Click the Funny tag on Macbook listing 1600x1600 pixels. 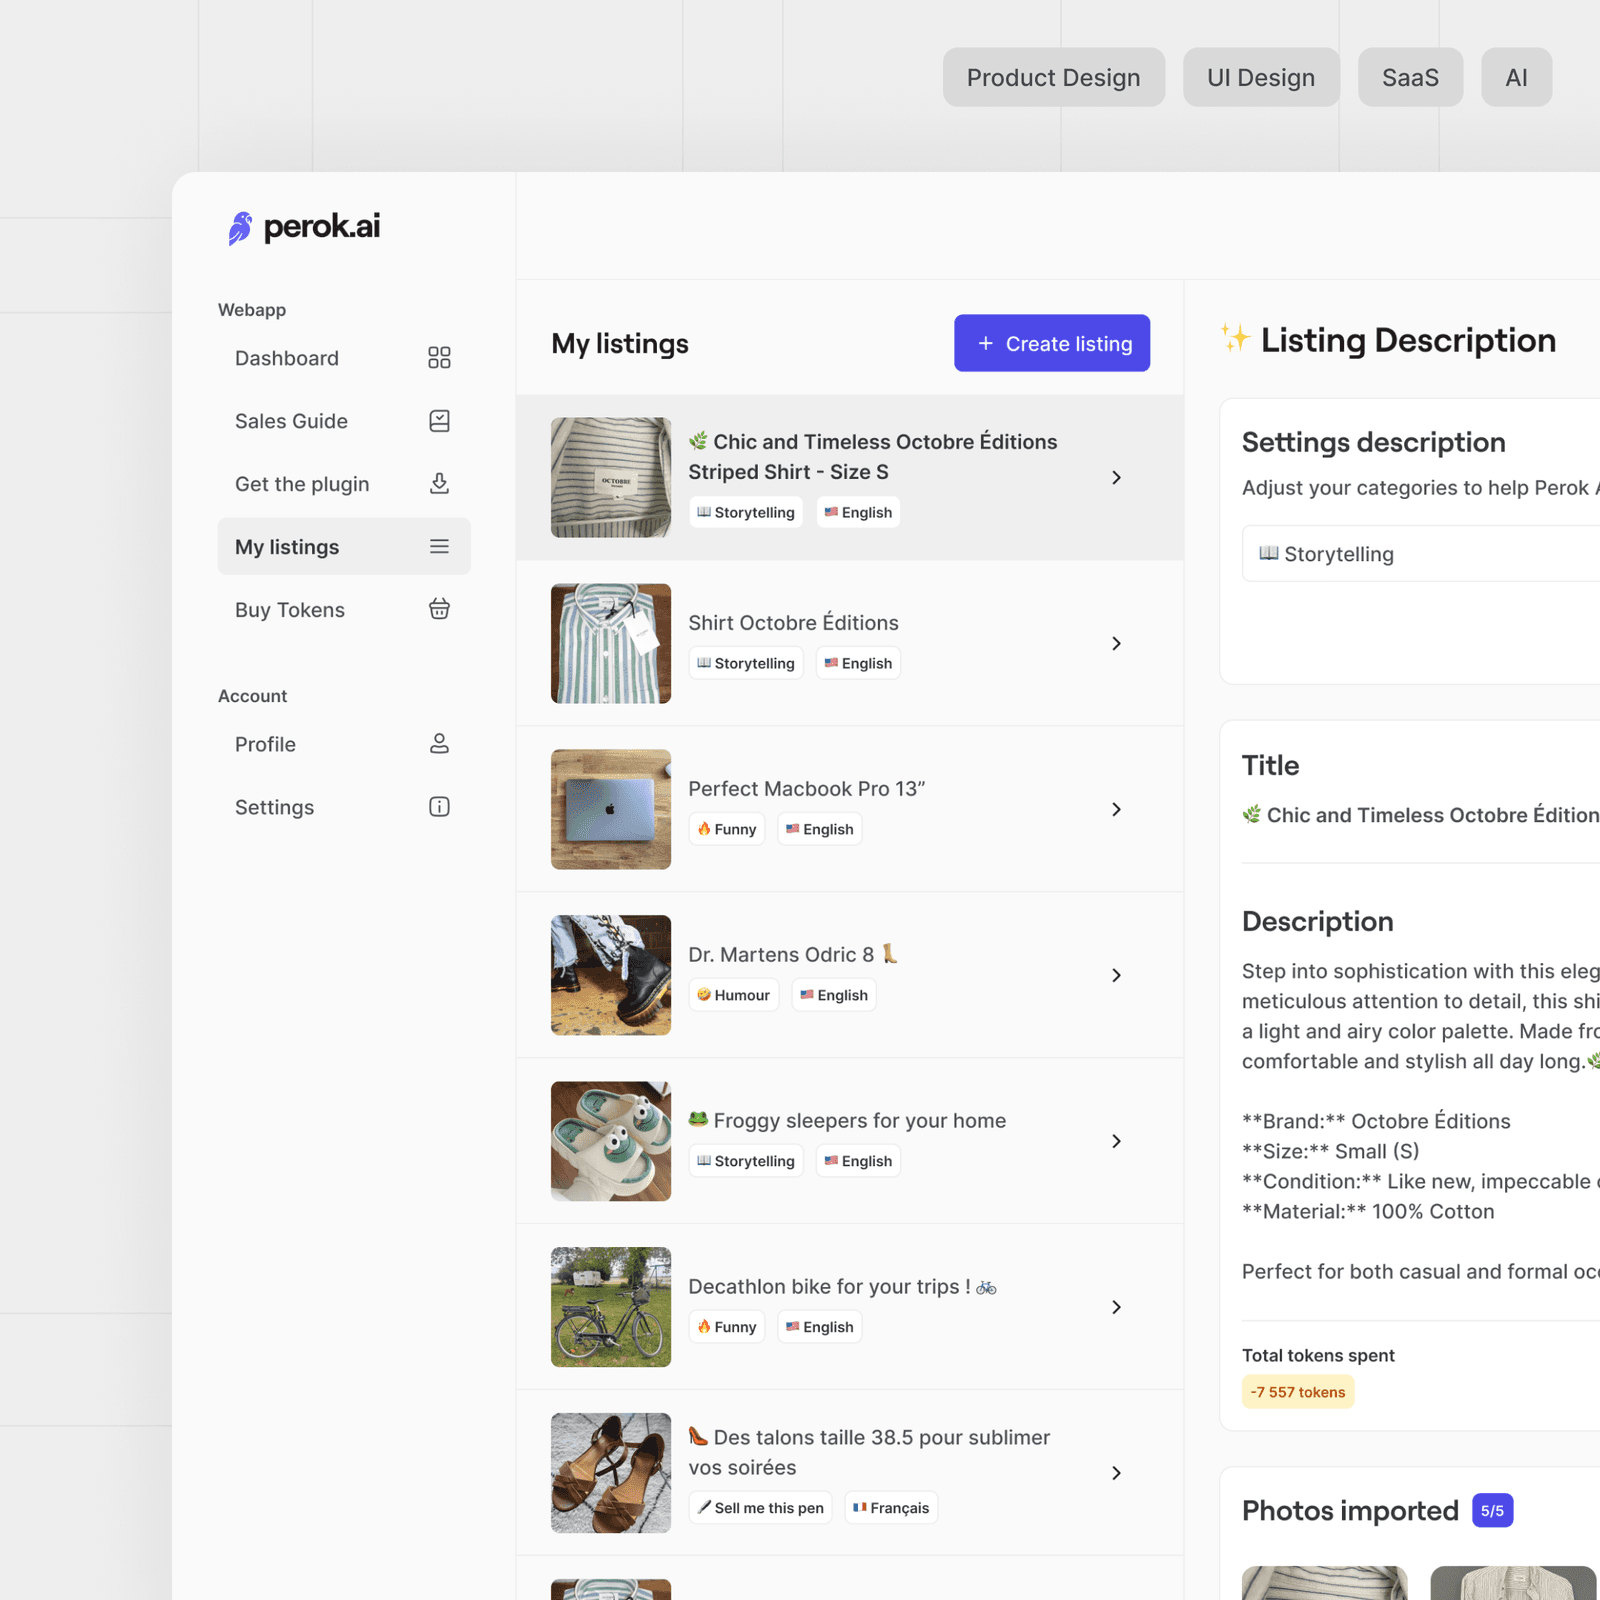point(727,829)
